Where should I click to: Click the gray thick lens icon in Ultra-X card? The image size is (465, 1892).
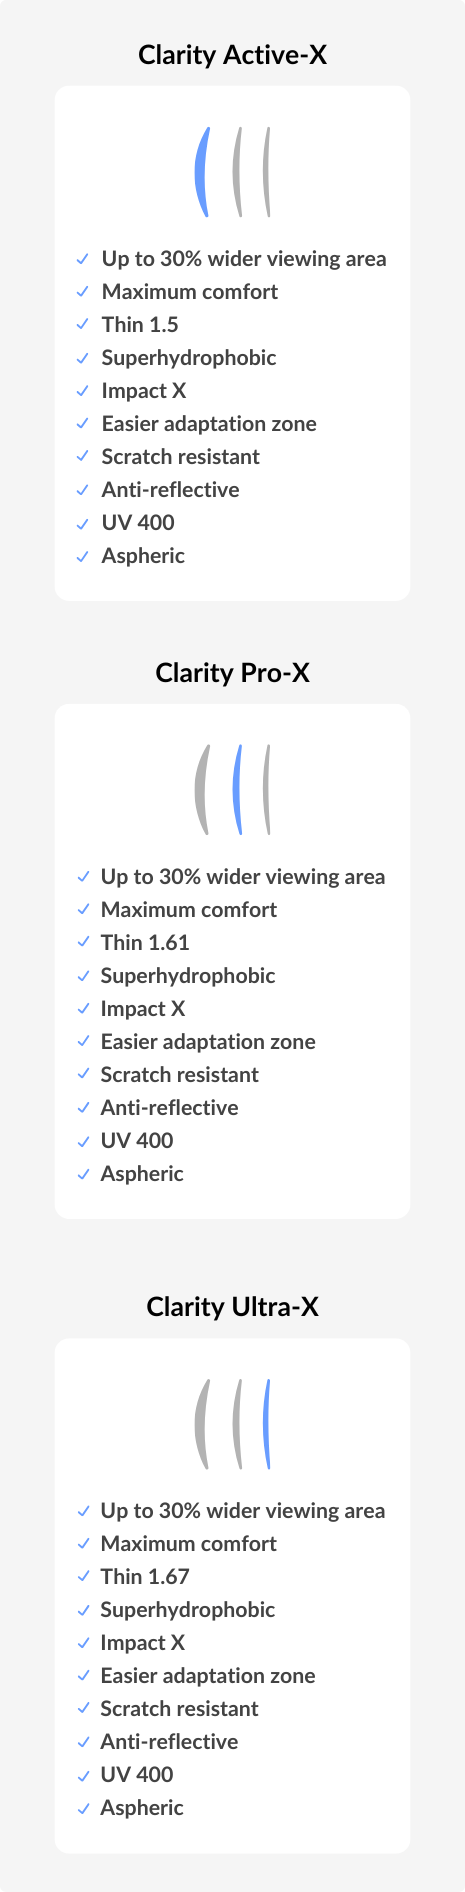coord(202,1424)
